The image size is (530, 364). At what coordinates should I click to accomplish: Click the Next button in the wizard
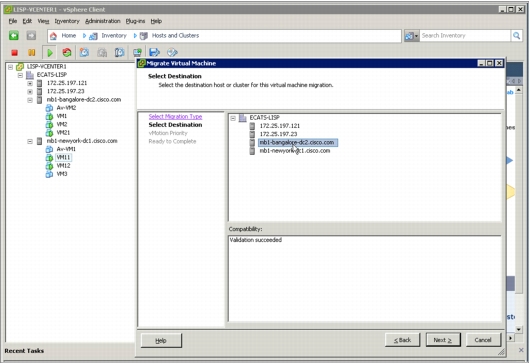[x=443, y=340]
